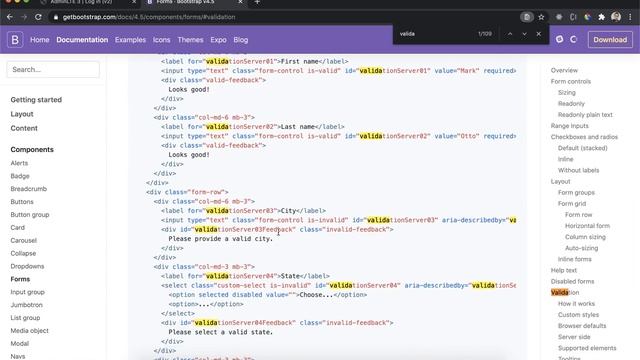Open Jumbotron component page
The image size is (640, 360).
click(x=27, y=305)
